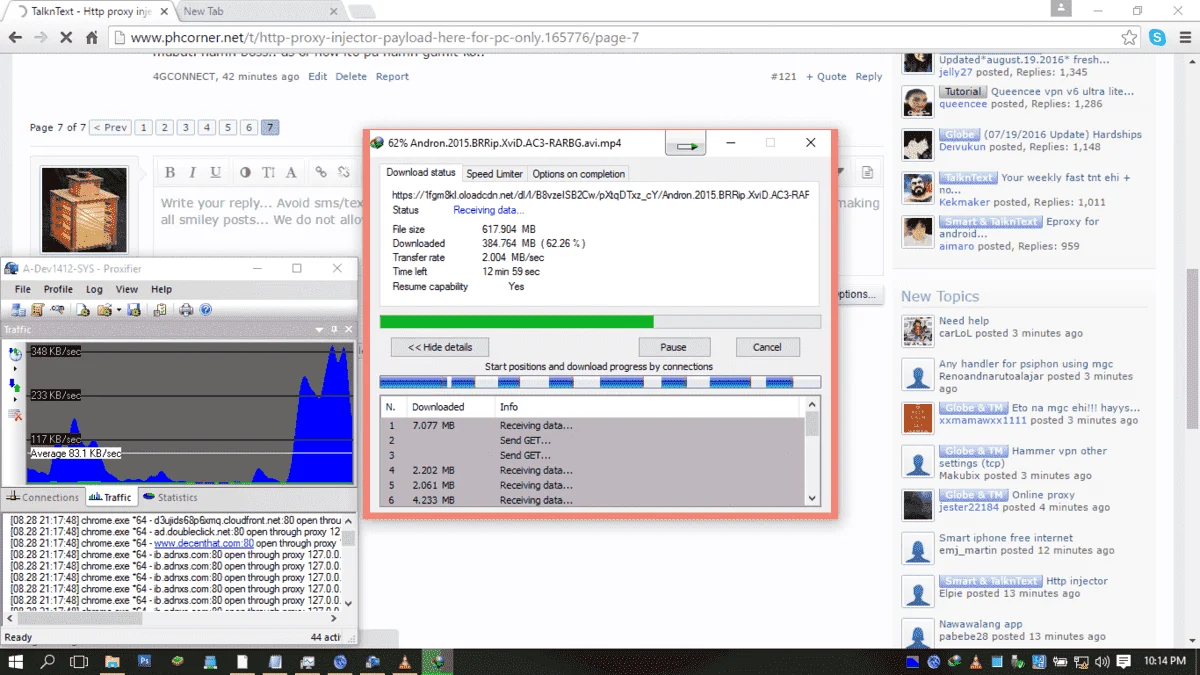Click Save Profile disk icon in Proxifier
Viewport: 1200px width, 675px height.
(x=134, y=310)
